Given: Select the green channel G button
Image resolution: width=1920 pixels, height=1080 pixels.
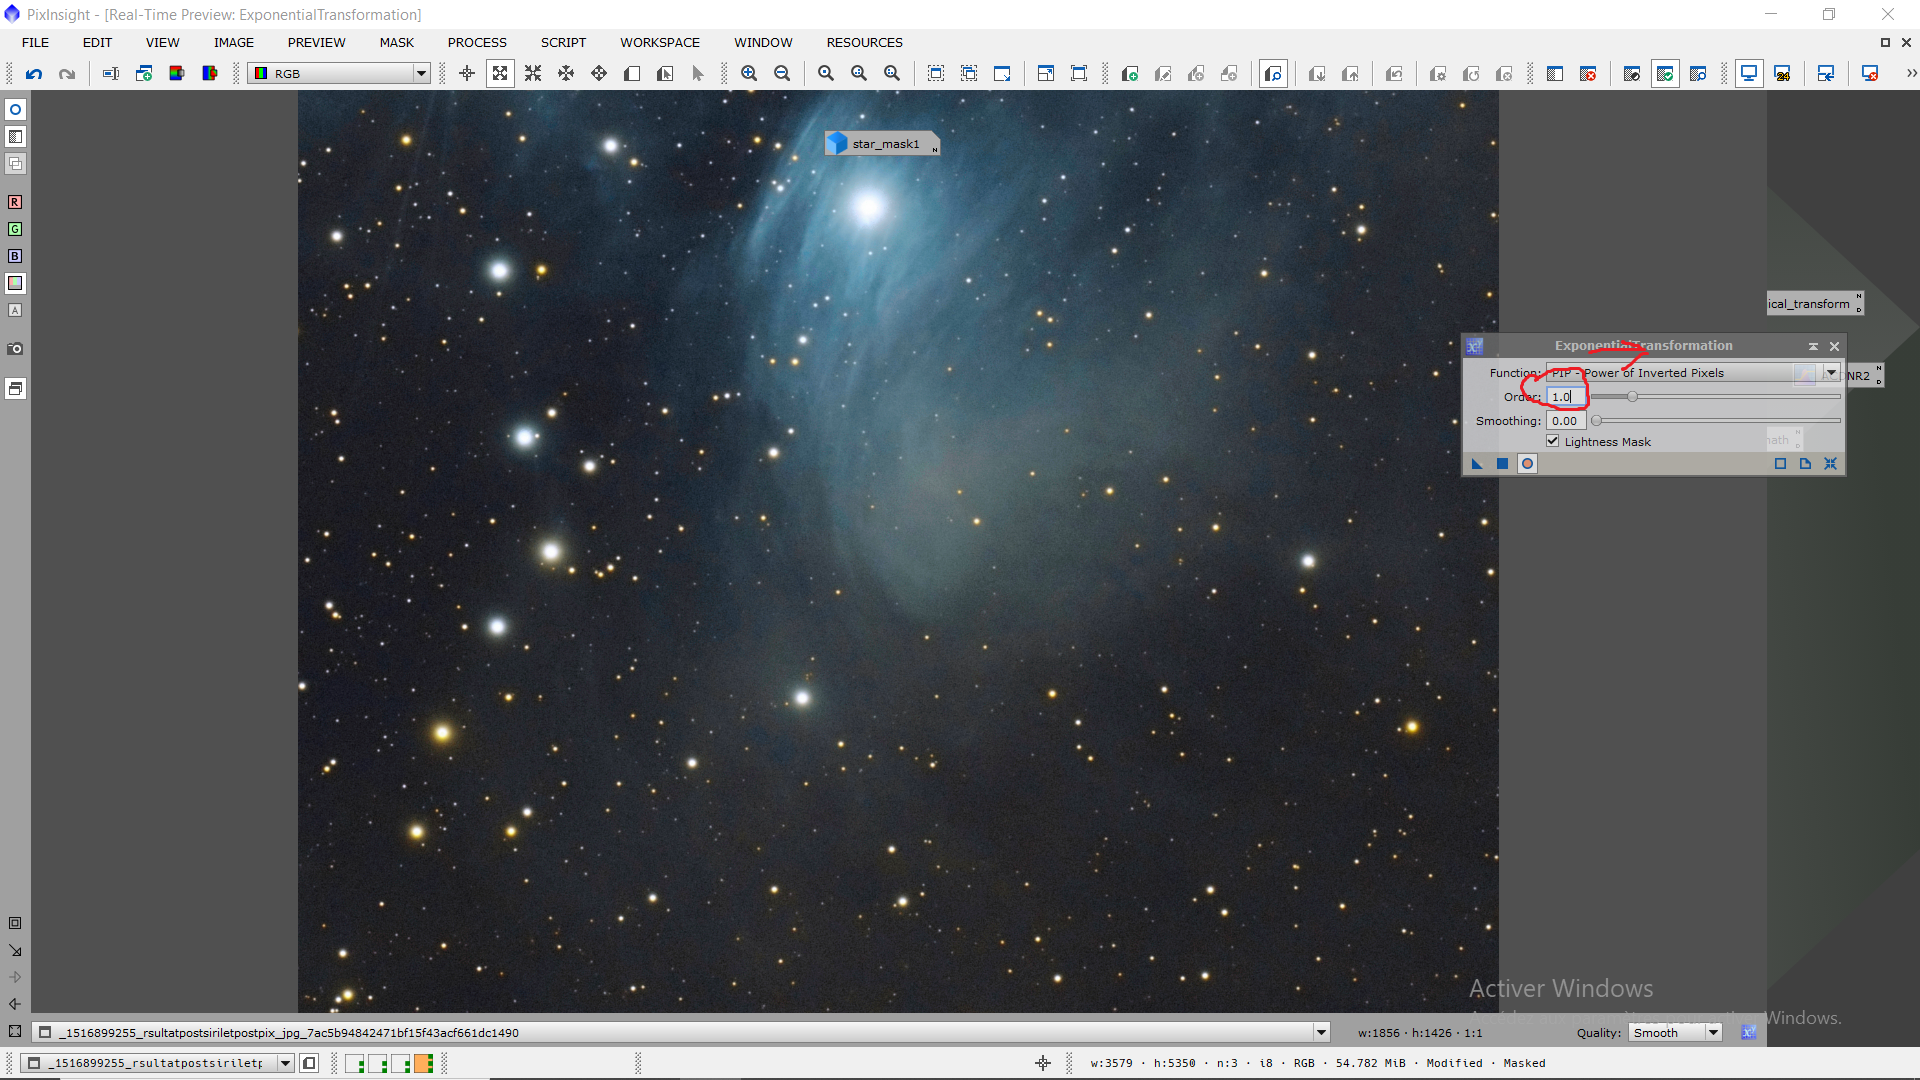Looking at the screenshot, I should pyautogui.click(x=15, y=229).
